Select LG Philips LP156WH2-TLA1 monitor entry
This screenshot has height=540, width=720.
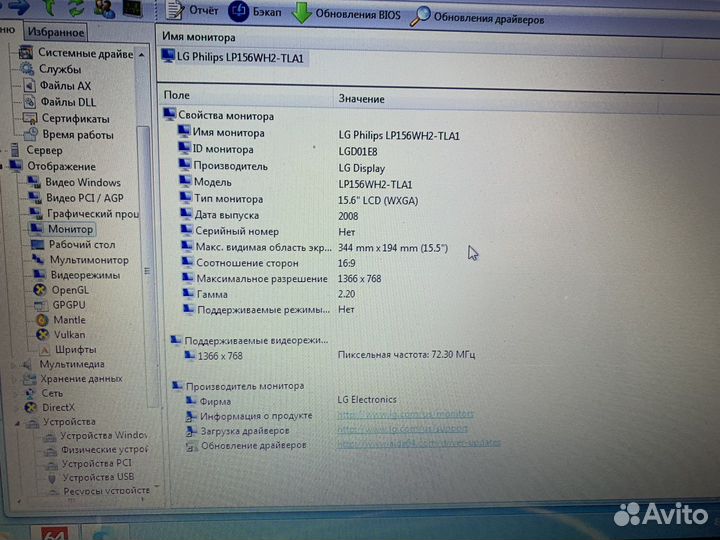233,58
